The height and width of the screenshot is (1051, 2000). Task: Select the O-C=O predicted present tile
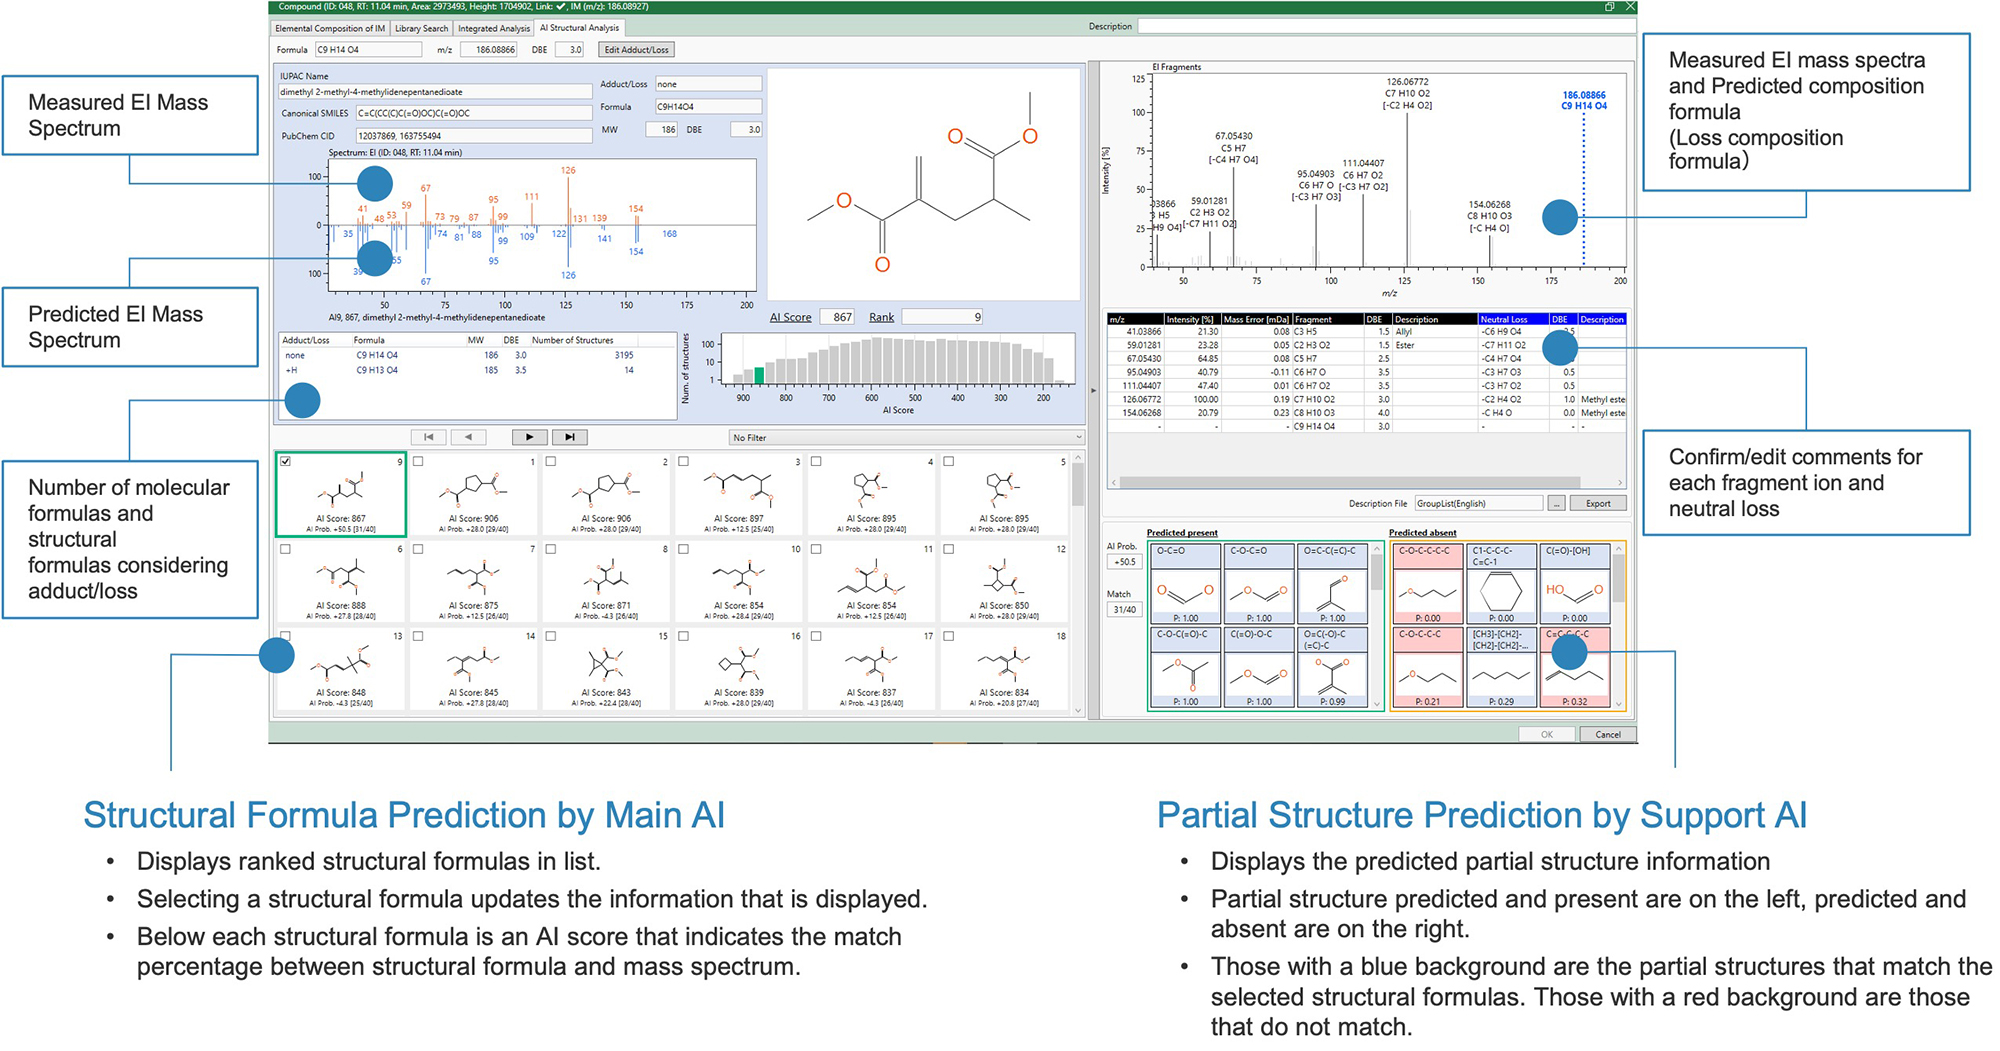(x=1184, y=585)
